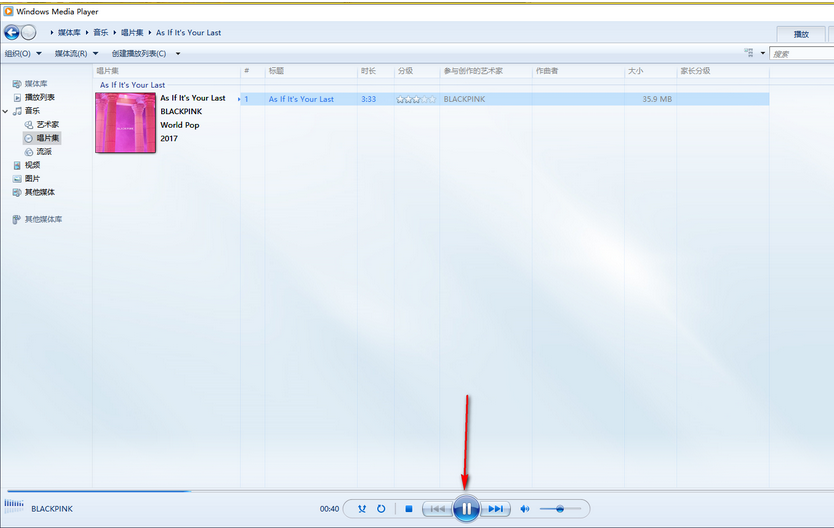Sort by the 大小 column header
The image size is (834, 528).
tap(650, 71)
